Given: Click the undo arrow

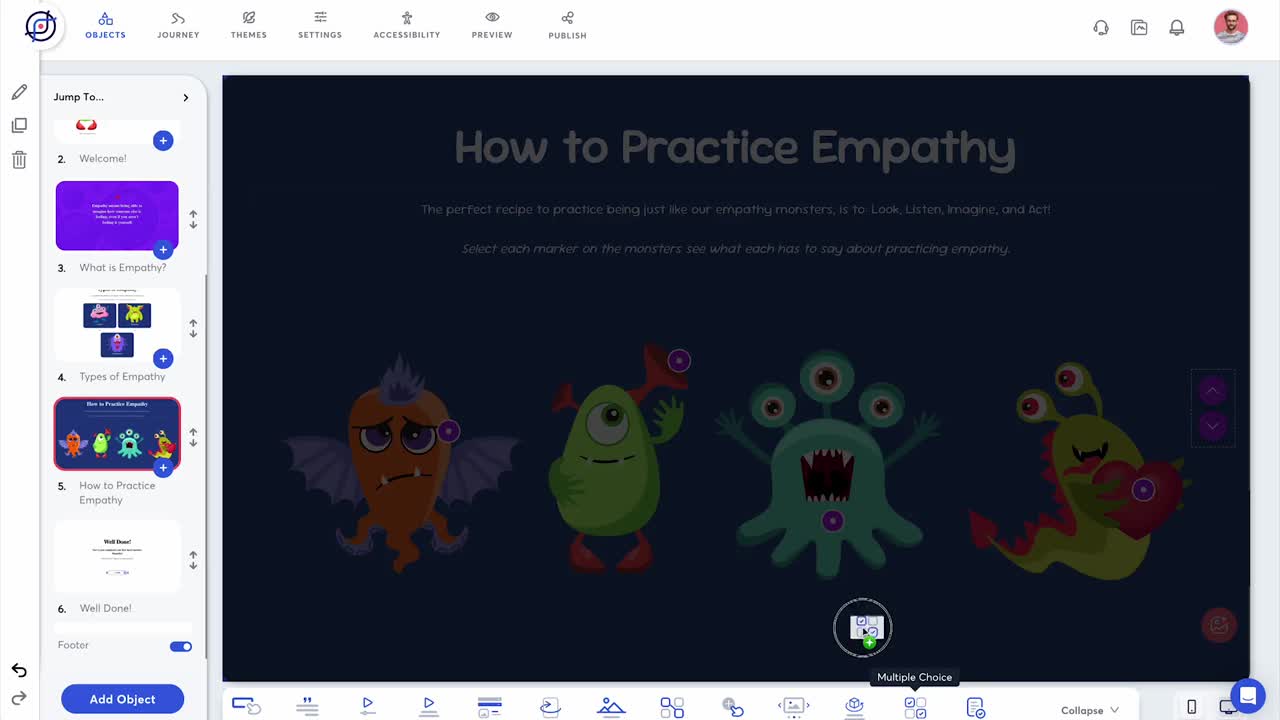Looking at the screenshot, I should click(x=19, y=670).
